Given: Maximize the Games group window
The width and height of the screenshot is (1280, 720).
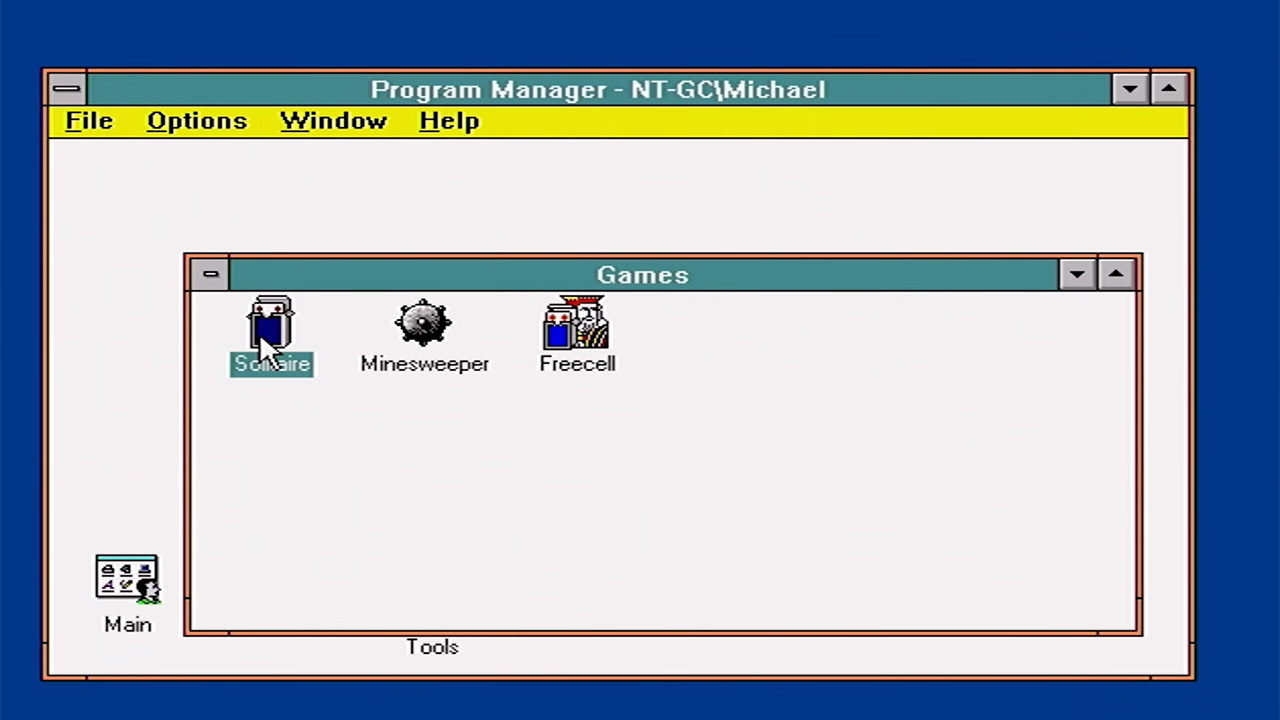Looking at the screenshot, I should pos(1116,274).
